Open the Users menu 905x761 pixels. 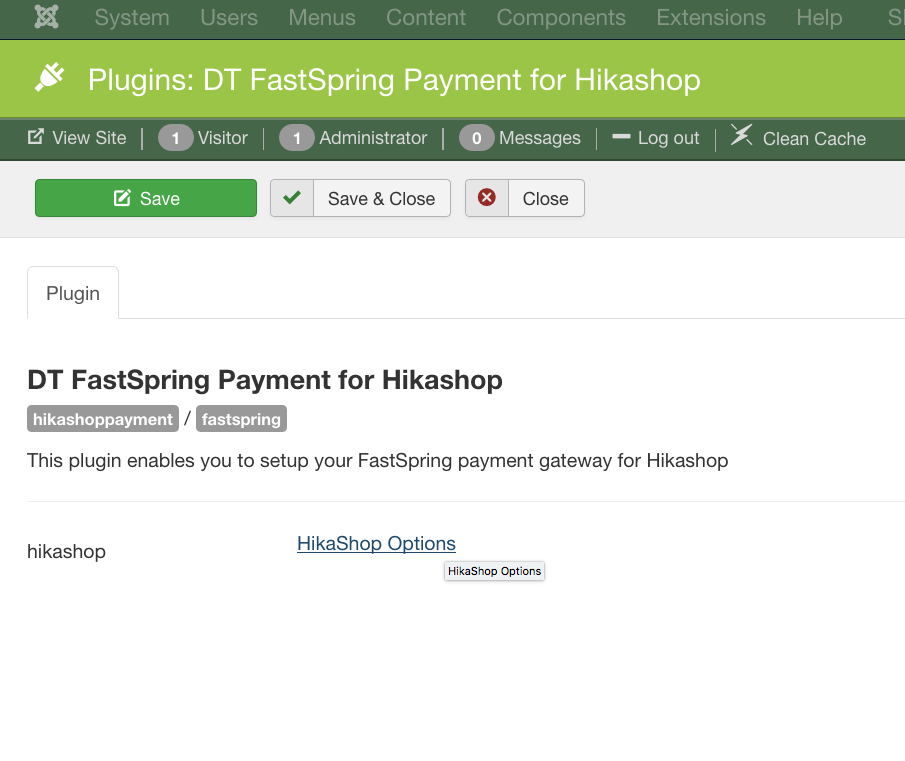tap(229, 17)
